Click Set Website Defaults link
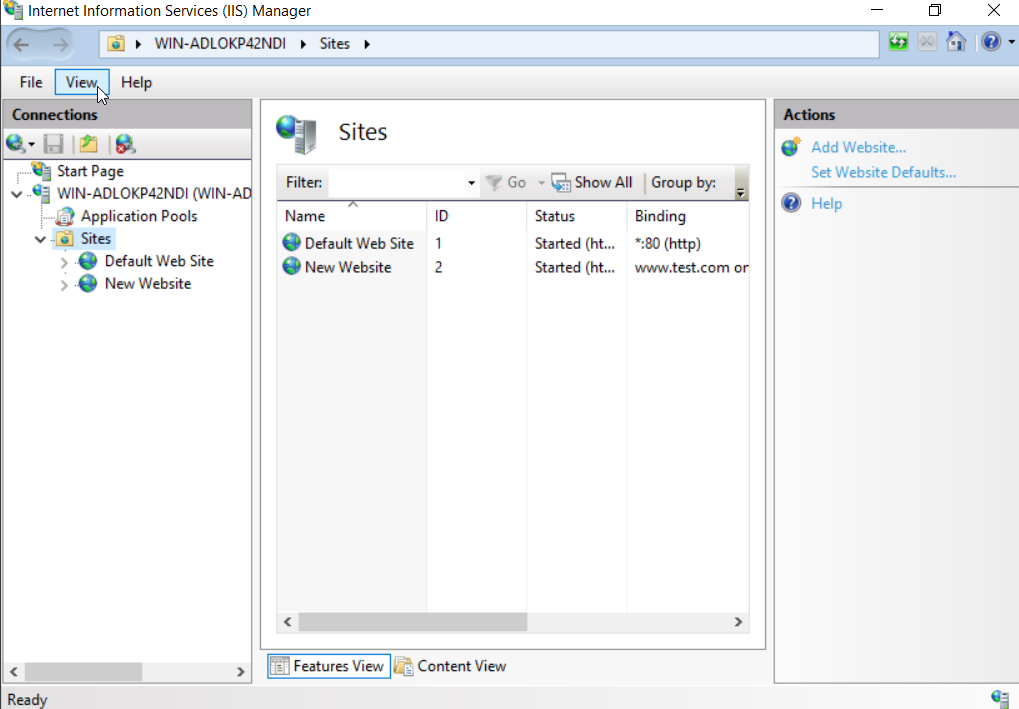 (x=883, y=172)
